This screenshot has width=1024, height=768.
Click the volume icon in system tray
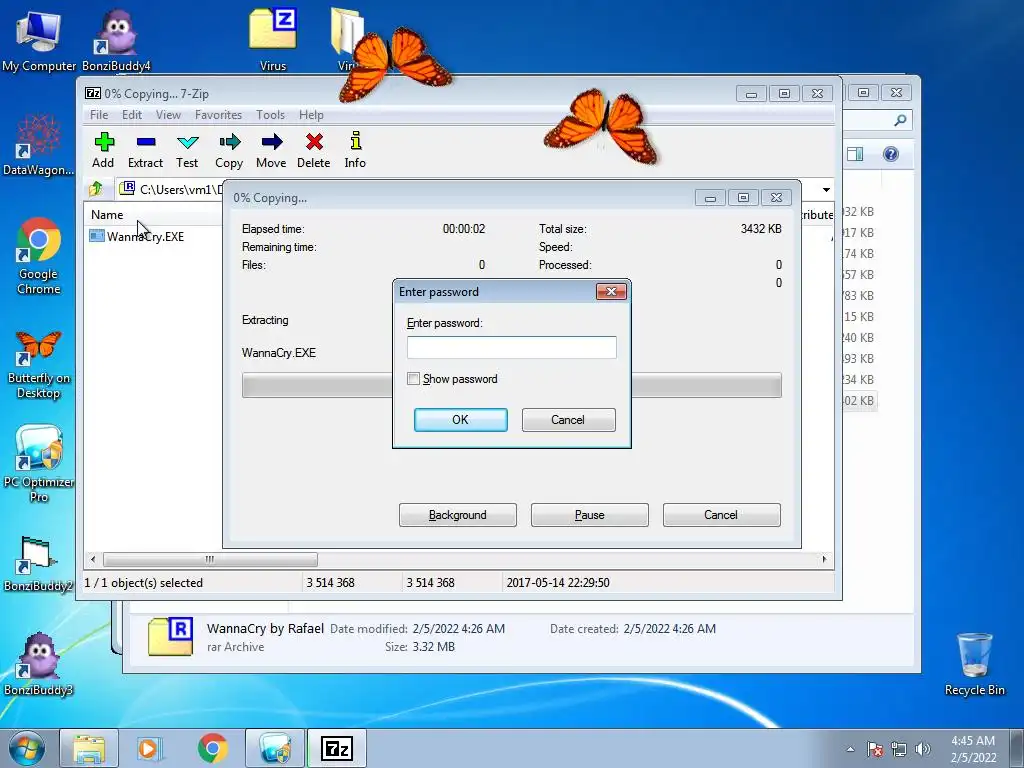(x=923, y=749)
